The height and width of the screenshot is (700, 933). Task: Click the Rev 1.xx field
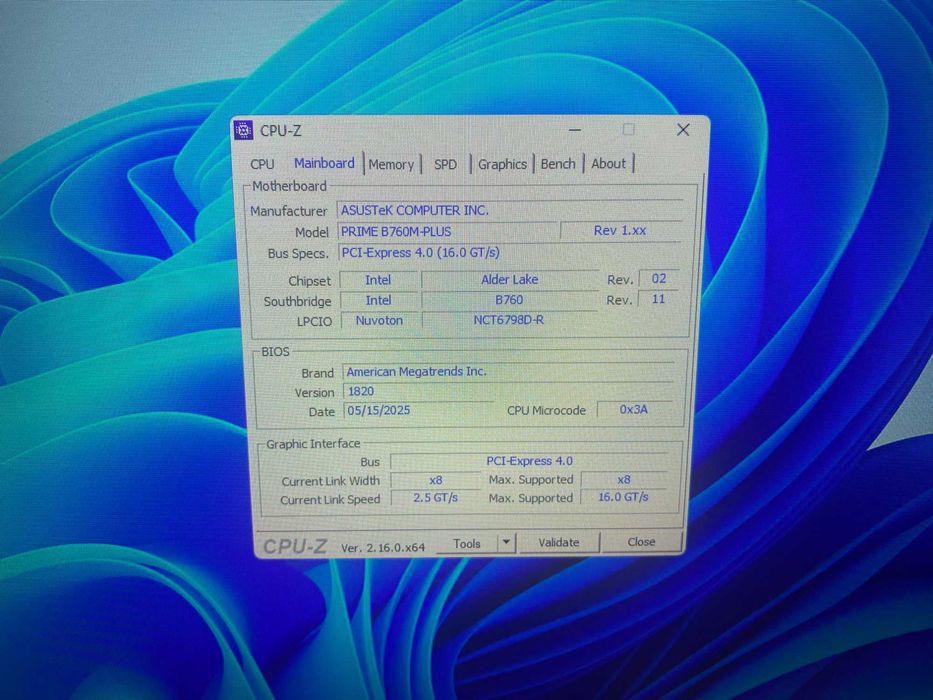(620, 230)
